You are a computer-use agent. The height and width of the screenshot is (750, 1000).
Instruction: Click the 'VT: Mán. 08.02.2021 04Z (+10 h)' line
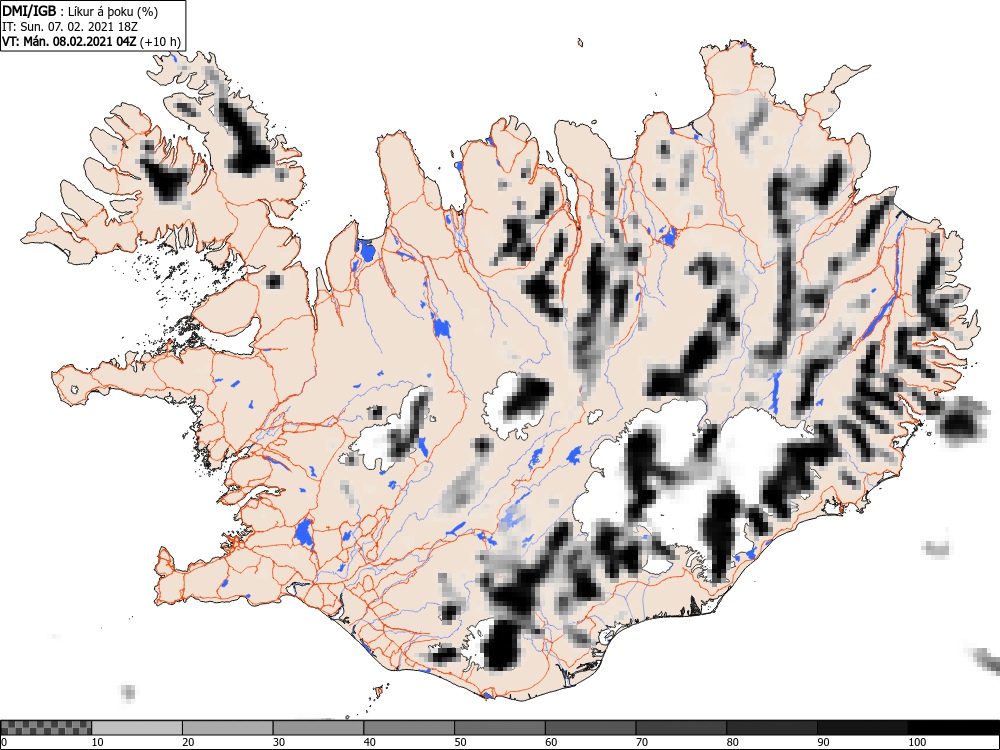tap(92, 42)
